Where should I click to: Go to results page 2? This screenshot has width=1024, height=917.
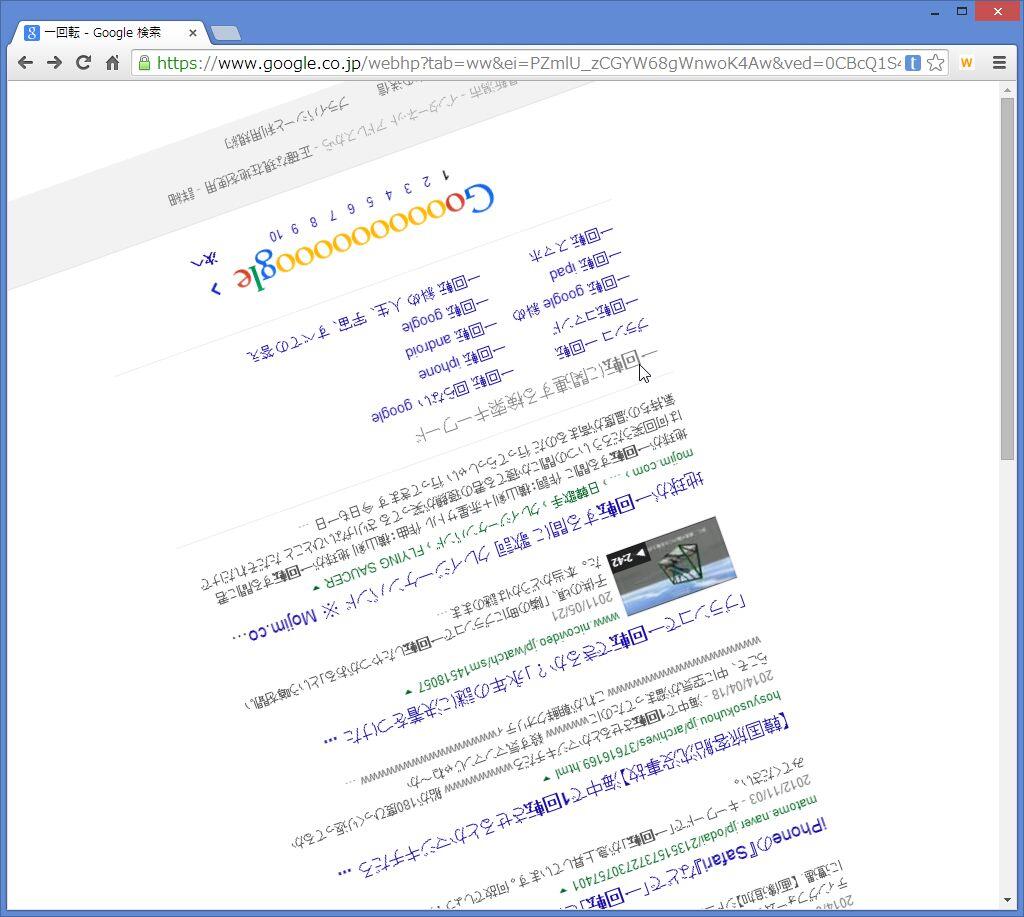pyautogui.click(x=426, y=182)
